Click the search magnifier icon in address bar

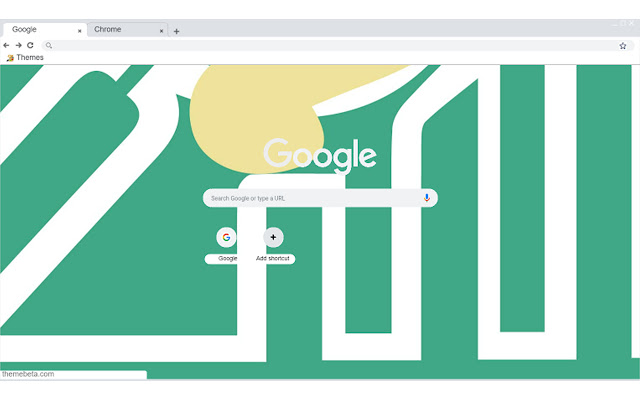coord(49,45)
